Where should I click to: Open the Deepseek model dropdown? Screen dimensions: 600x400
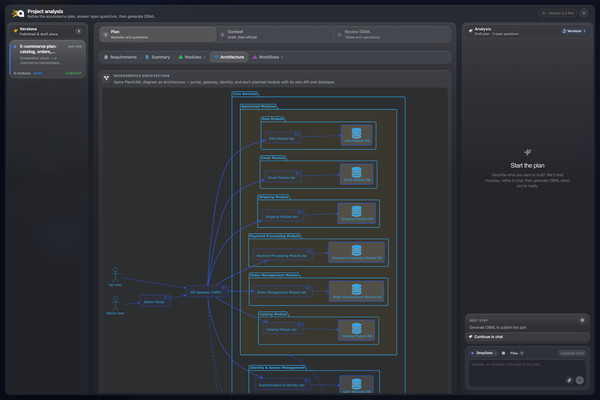click(x=483, y=353)
